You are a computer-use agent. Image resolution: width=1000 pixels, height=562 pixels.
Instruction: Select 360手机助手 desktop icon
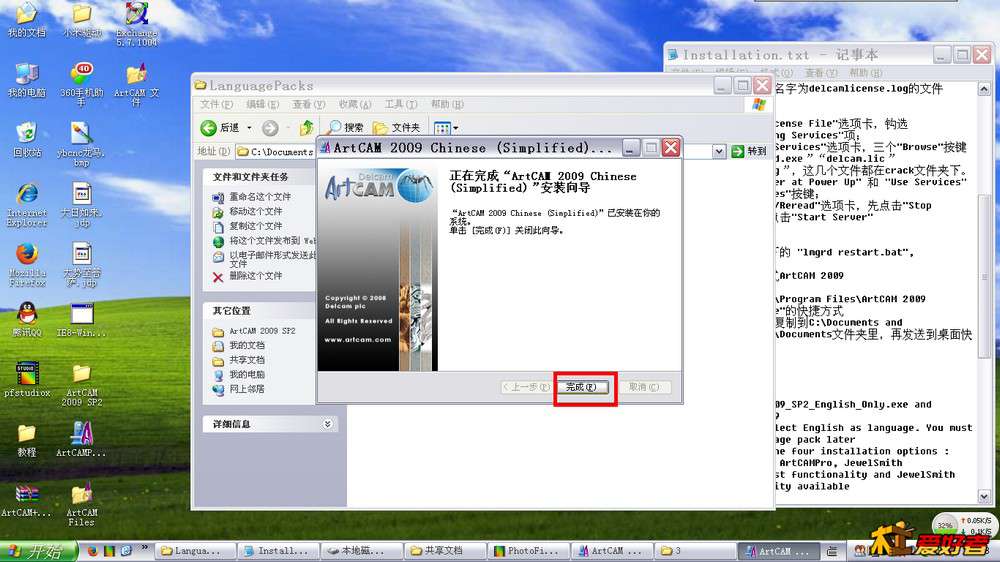[82, 84]
